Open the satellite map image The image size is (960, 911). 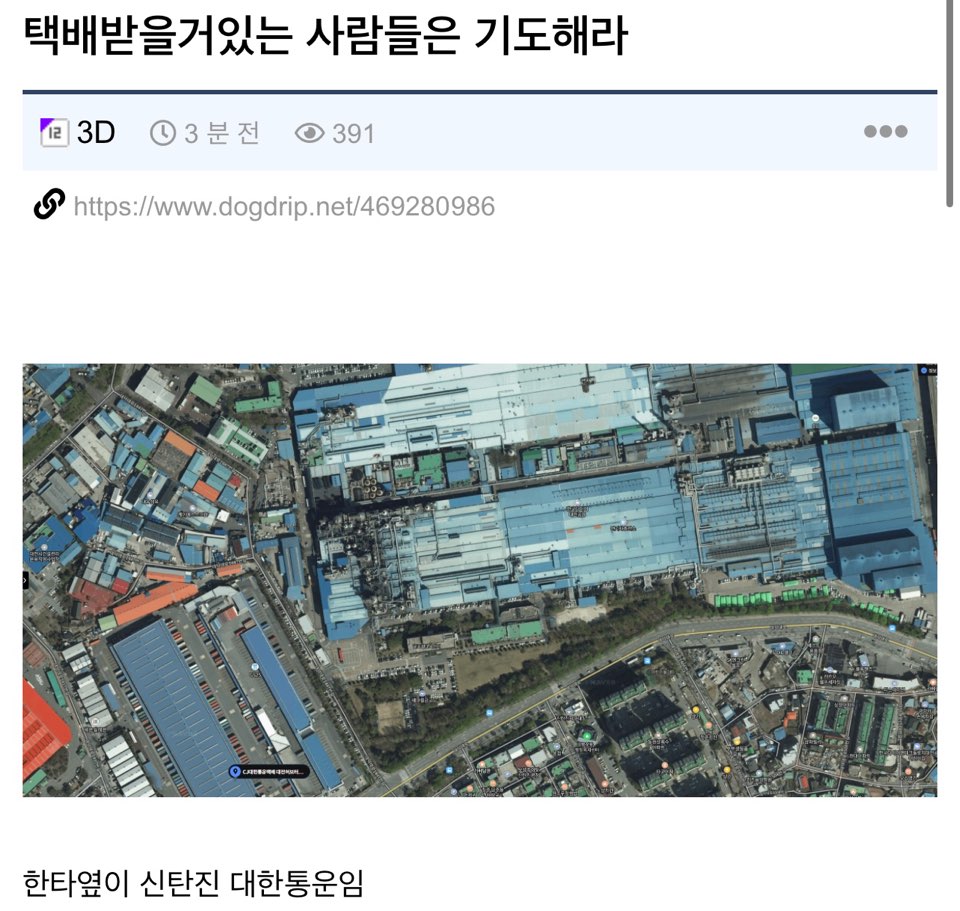pyautogui.click(x=480, y=580)
